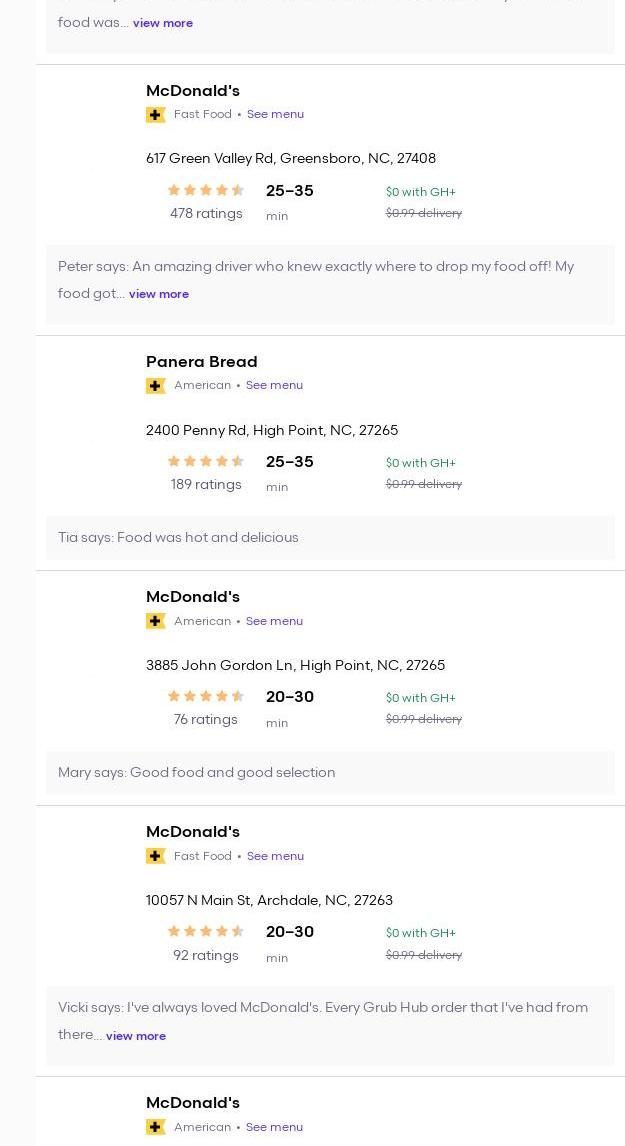Click GH+ badge for Archdale McDonald's
This screenshot has height=1146, width=625.
coord(156,856)
